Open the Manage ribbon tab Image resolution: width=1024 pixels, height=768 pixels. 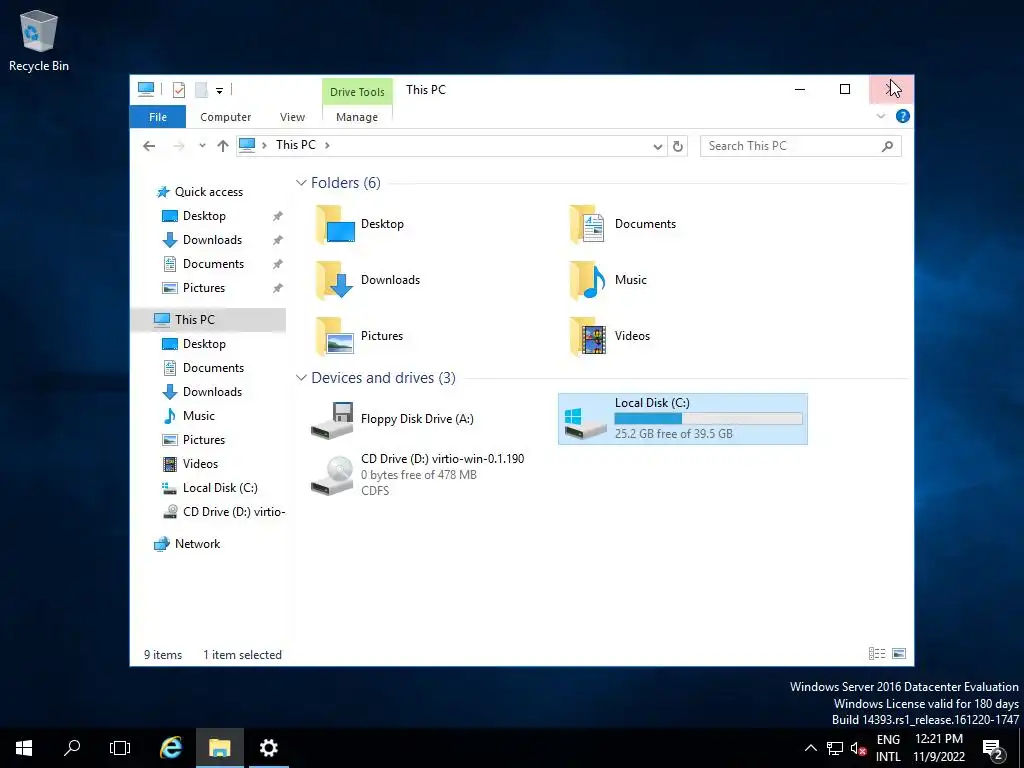pyautogui.click(x=357, y=117)
